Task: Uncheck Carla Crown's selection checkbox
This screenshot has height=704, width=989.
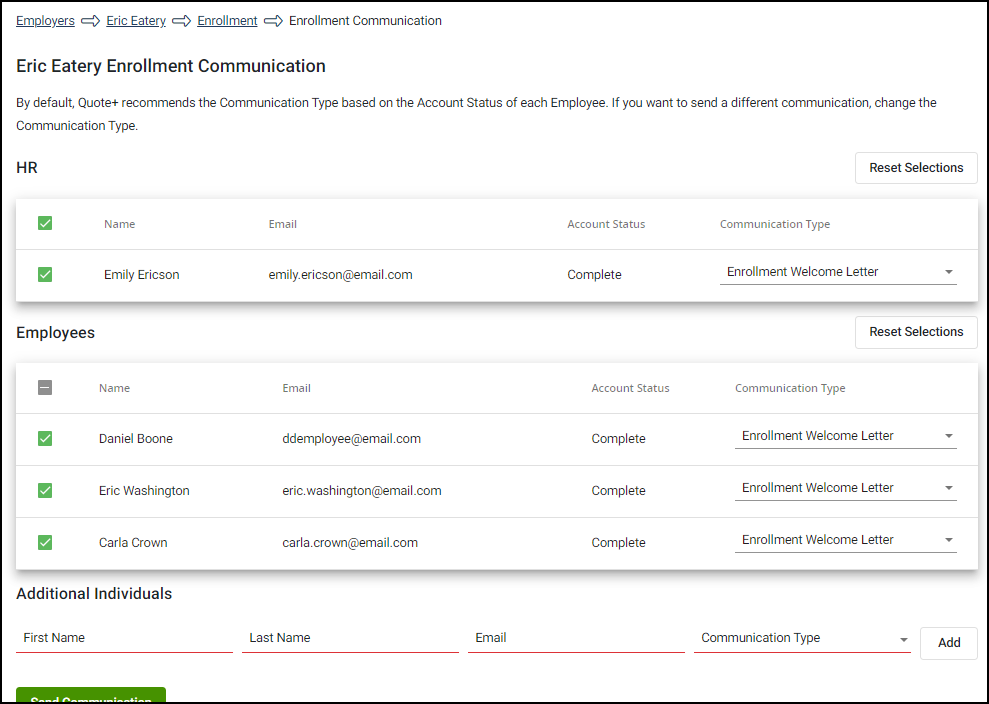Action: click(x=44, y=542)
